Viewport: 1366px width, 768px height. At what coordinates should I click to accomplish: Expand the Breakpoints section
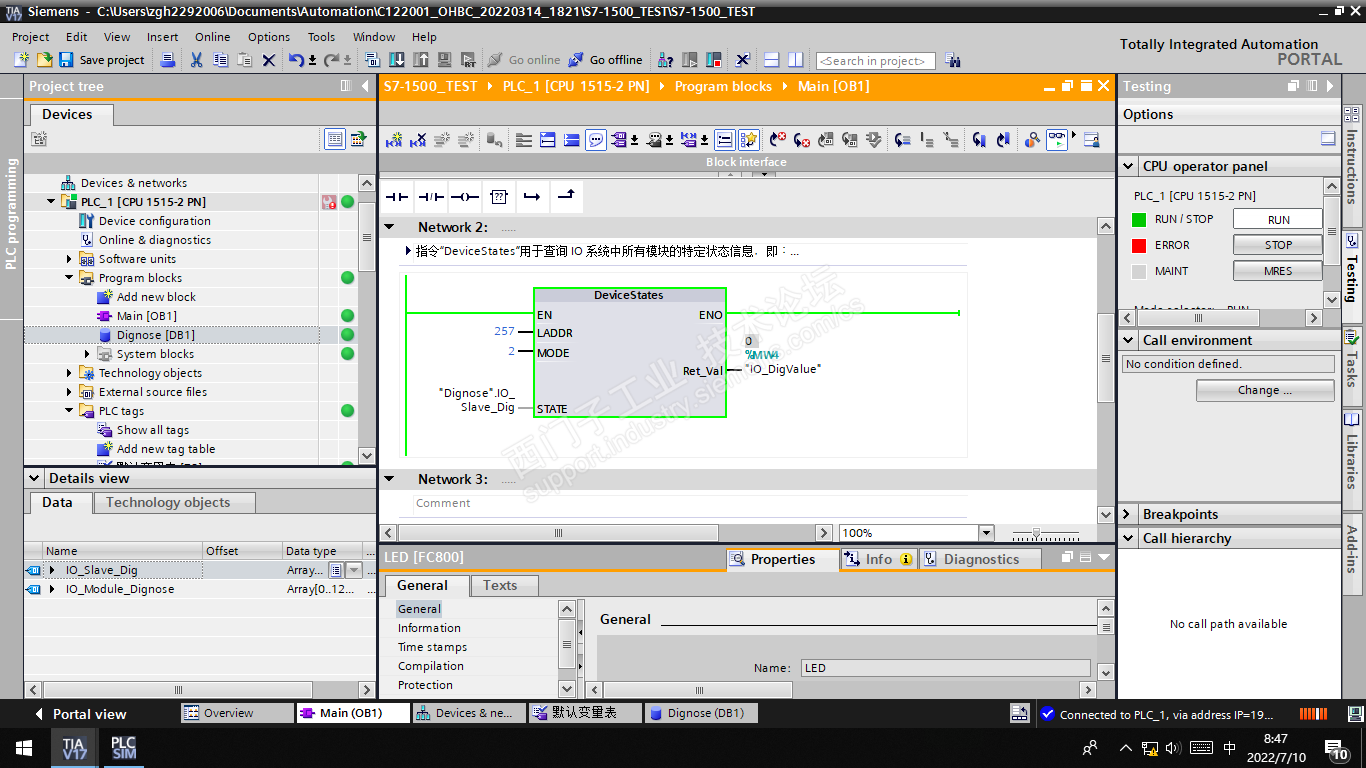pyautogui.click(x=1128, y=514)
